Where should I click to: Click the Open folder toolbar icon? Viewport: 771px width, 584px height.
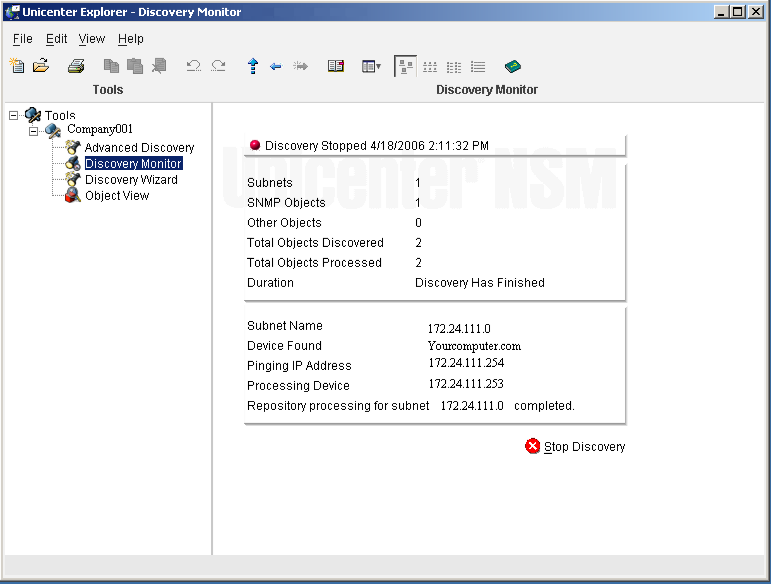pyautogui.click(x=41, y=66)
